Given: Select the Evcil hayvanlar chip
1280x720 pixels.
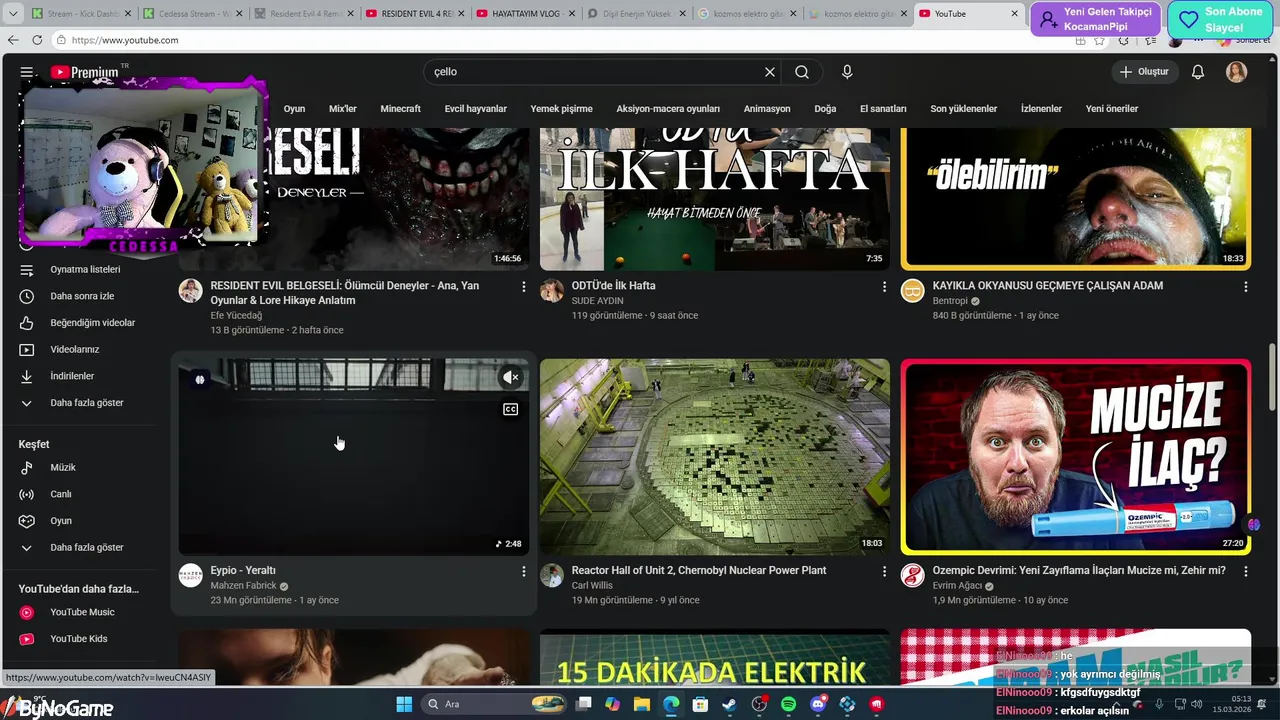Looking at the screenshot, I should point(476,109).
